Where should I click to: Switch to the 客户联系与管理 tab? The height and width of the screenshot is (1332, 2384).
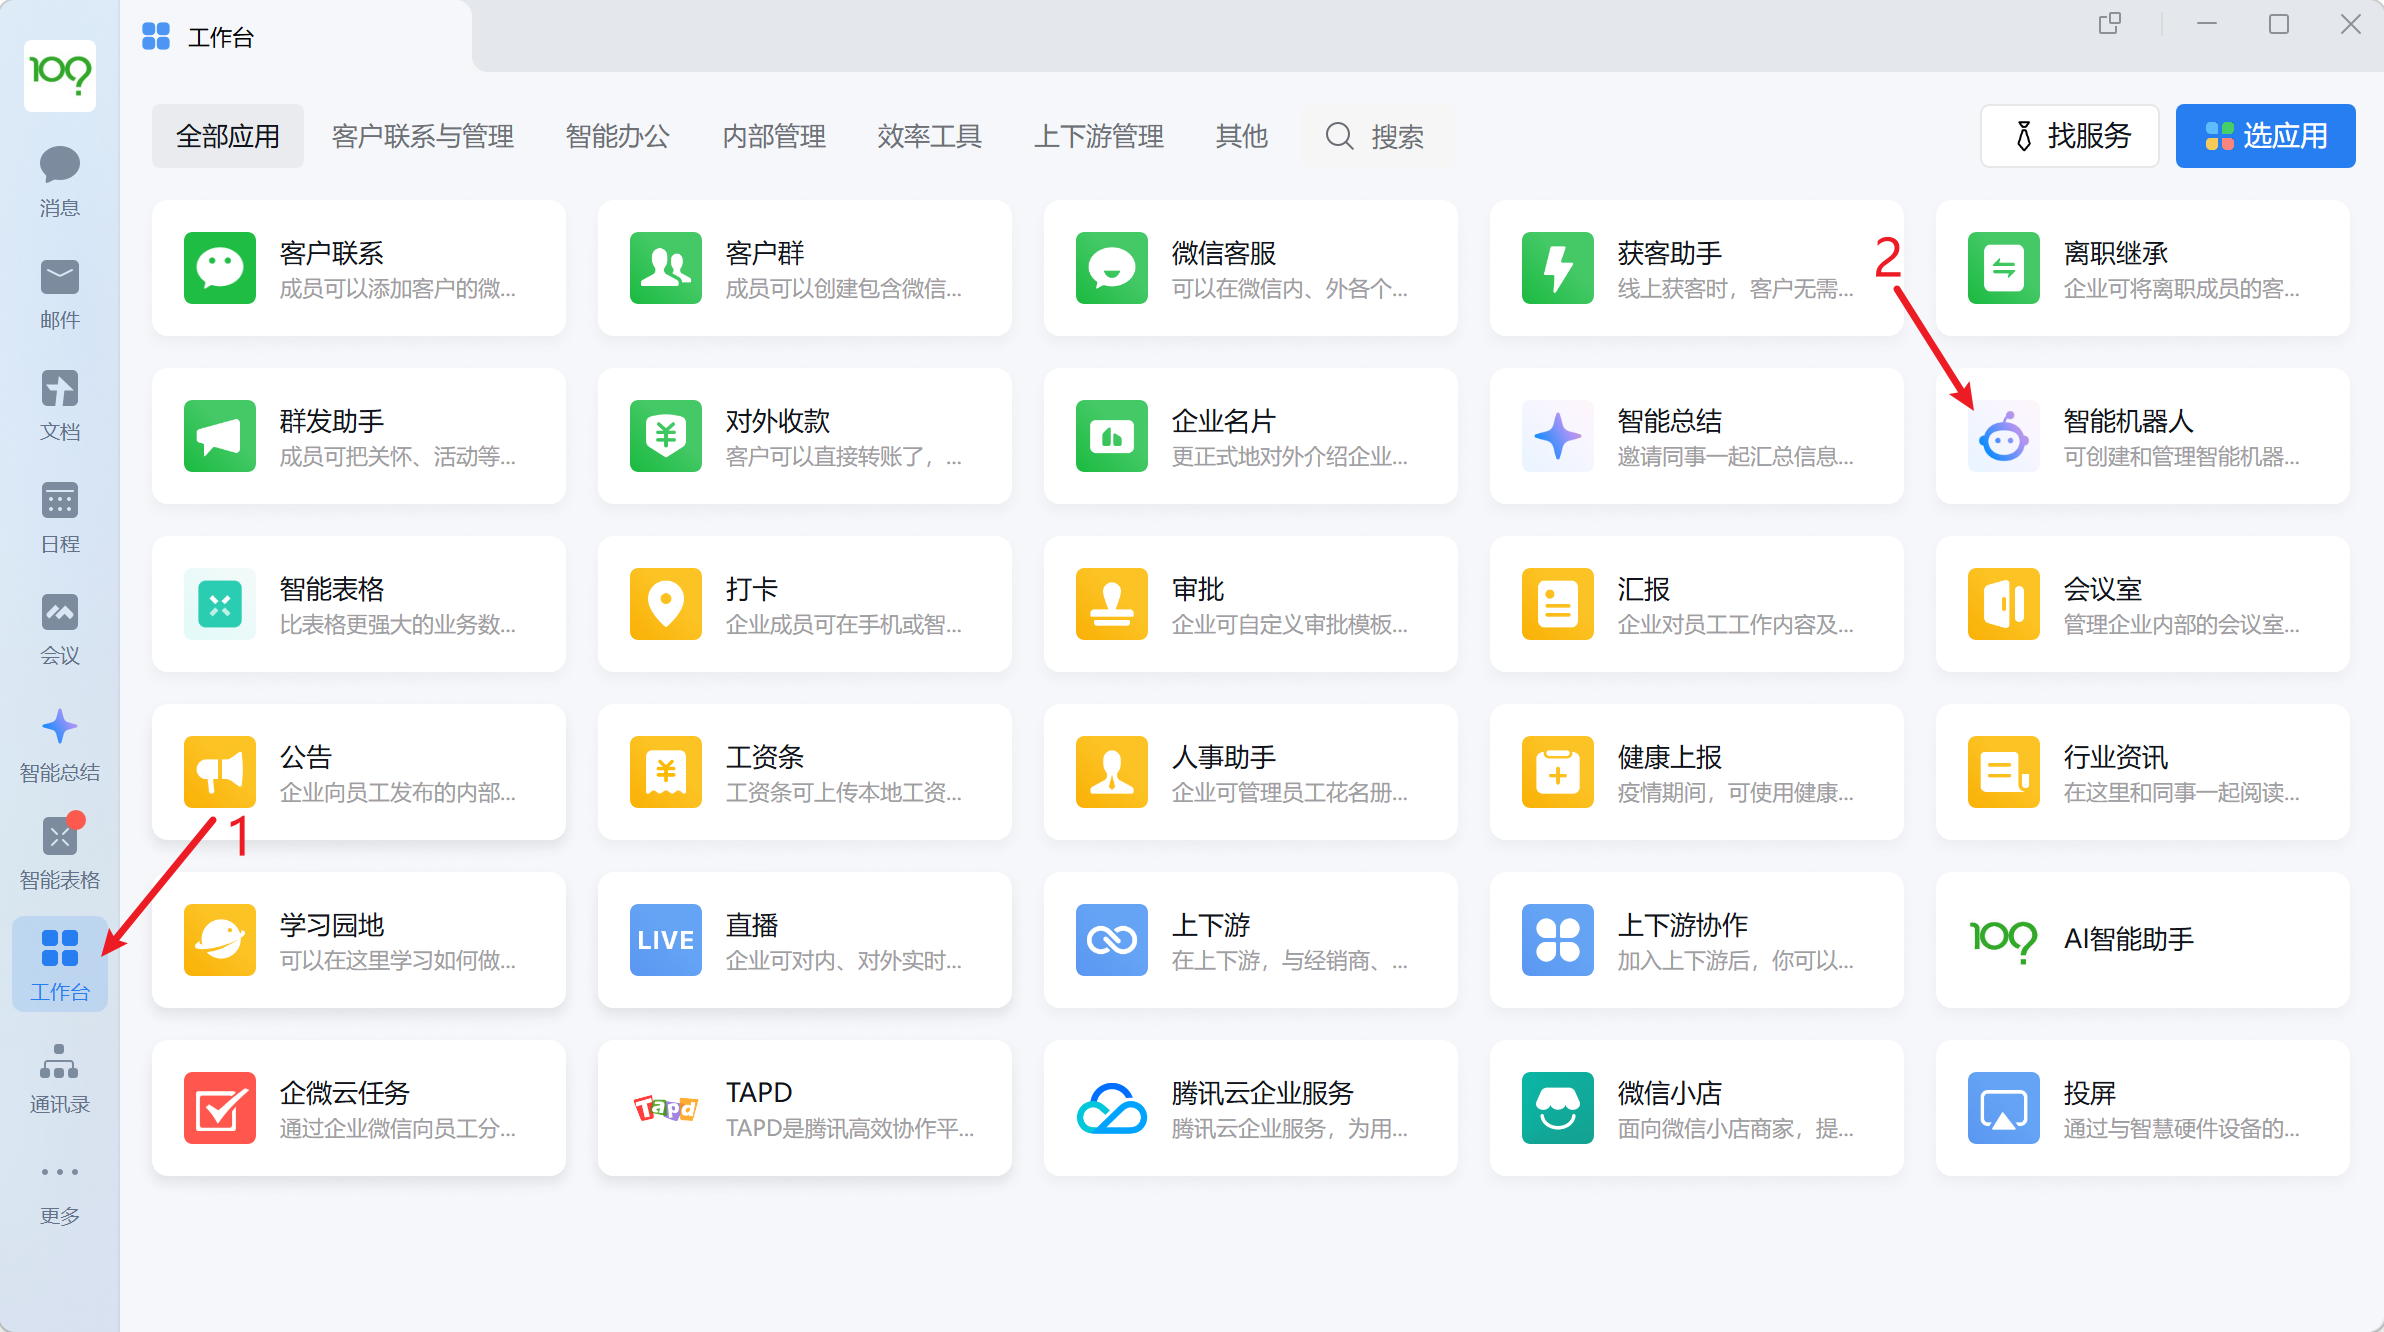coord(422,136)
